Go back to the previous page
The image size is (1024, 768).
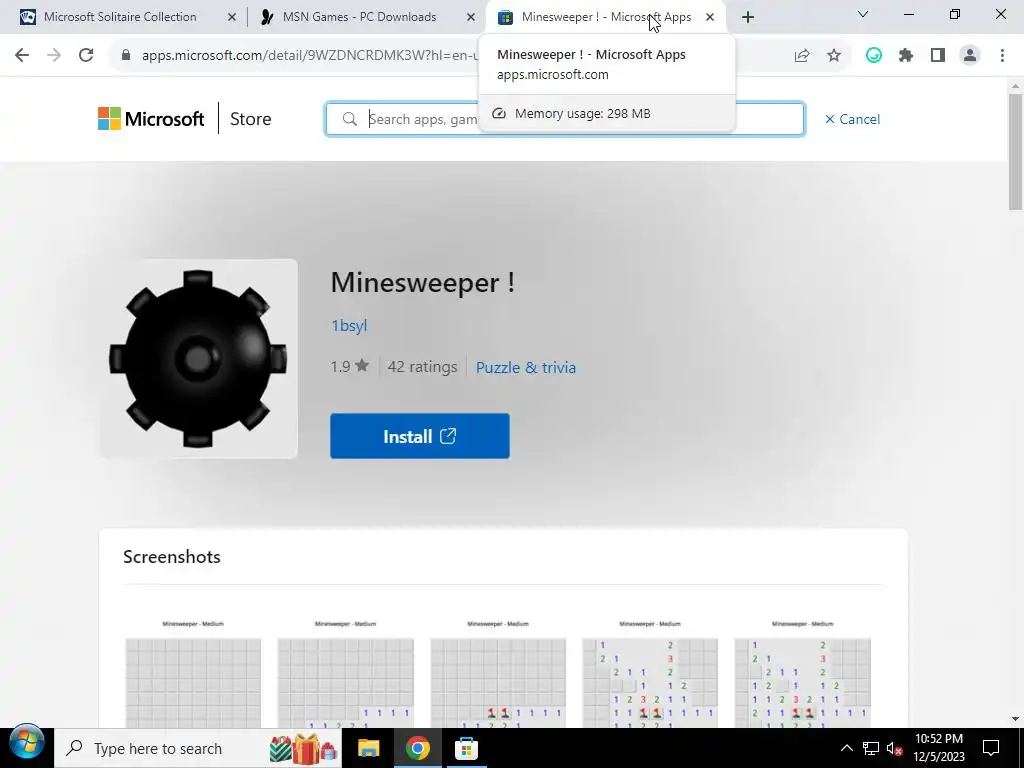(22, 56)
